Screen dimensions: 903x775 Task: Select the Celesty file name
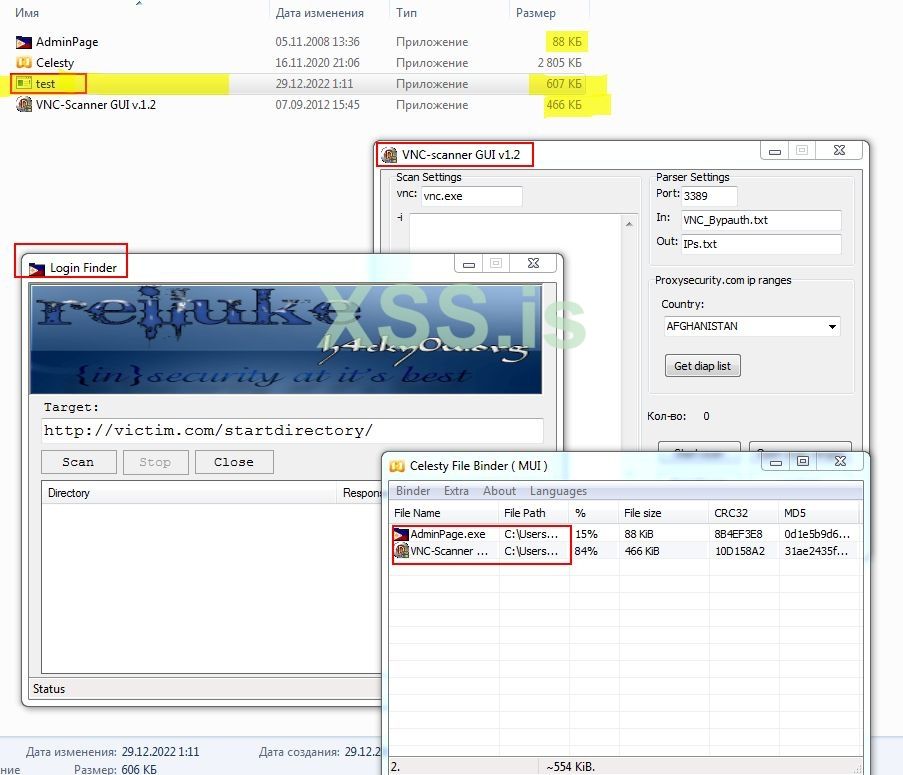pyautogui.click(x=55, y=63)
